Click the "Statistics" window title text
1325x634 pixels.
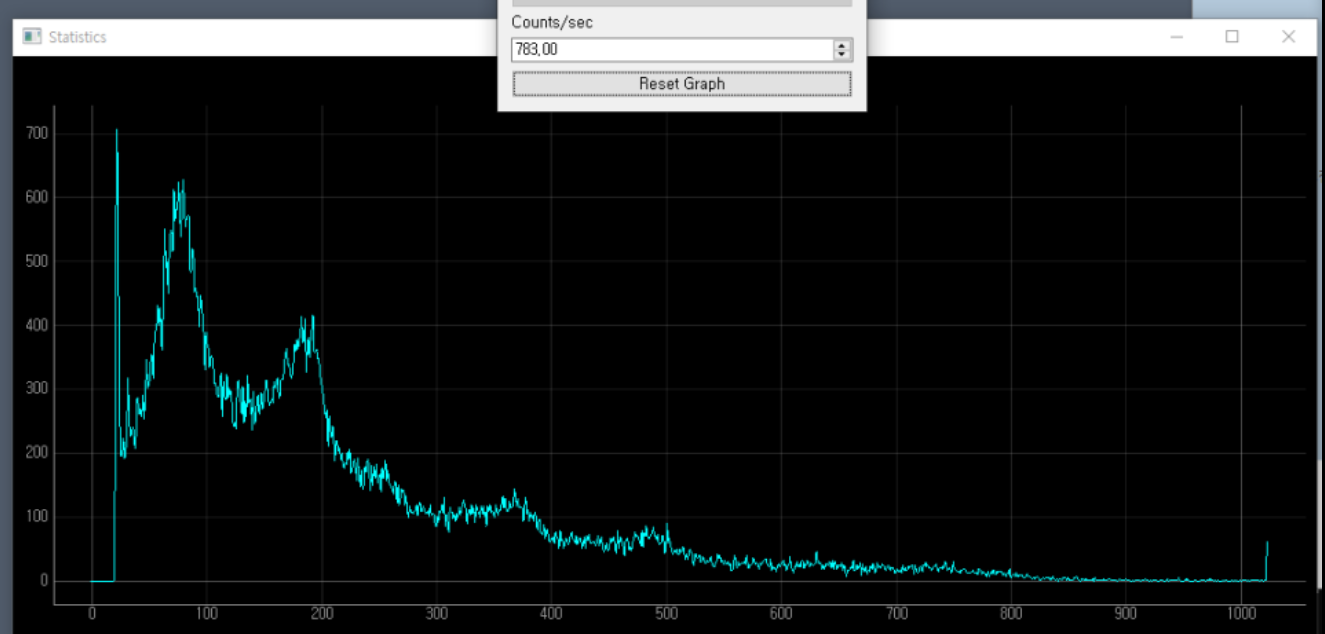(x=77, y=37)
